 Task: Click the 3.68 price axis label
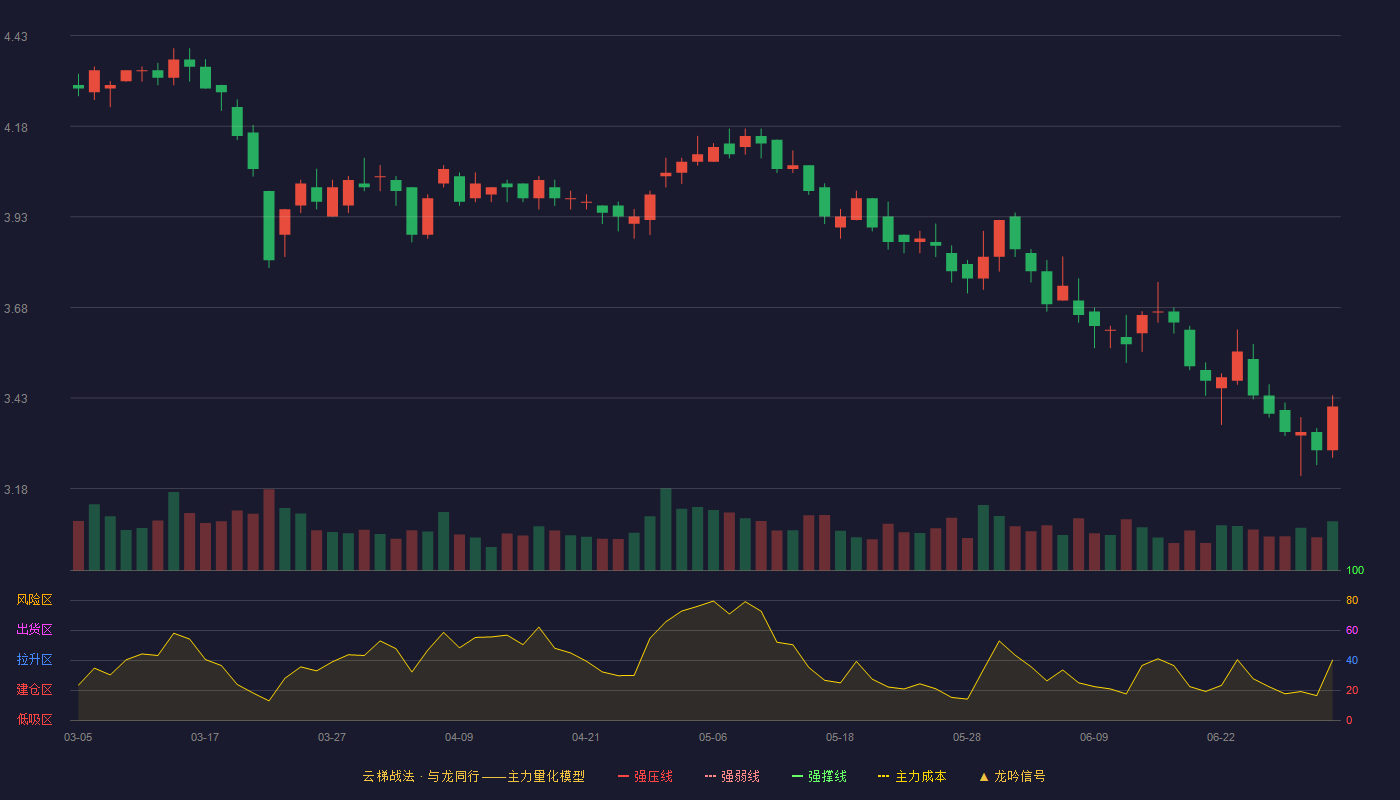16,309
